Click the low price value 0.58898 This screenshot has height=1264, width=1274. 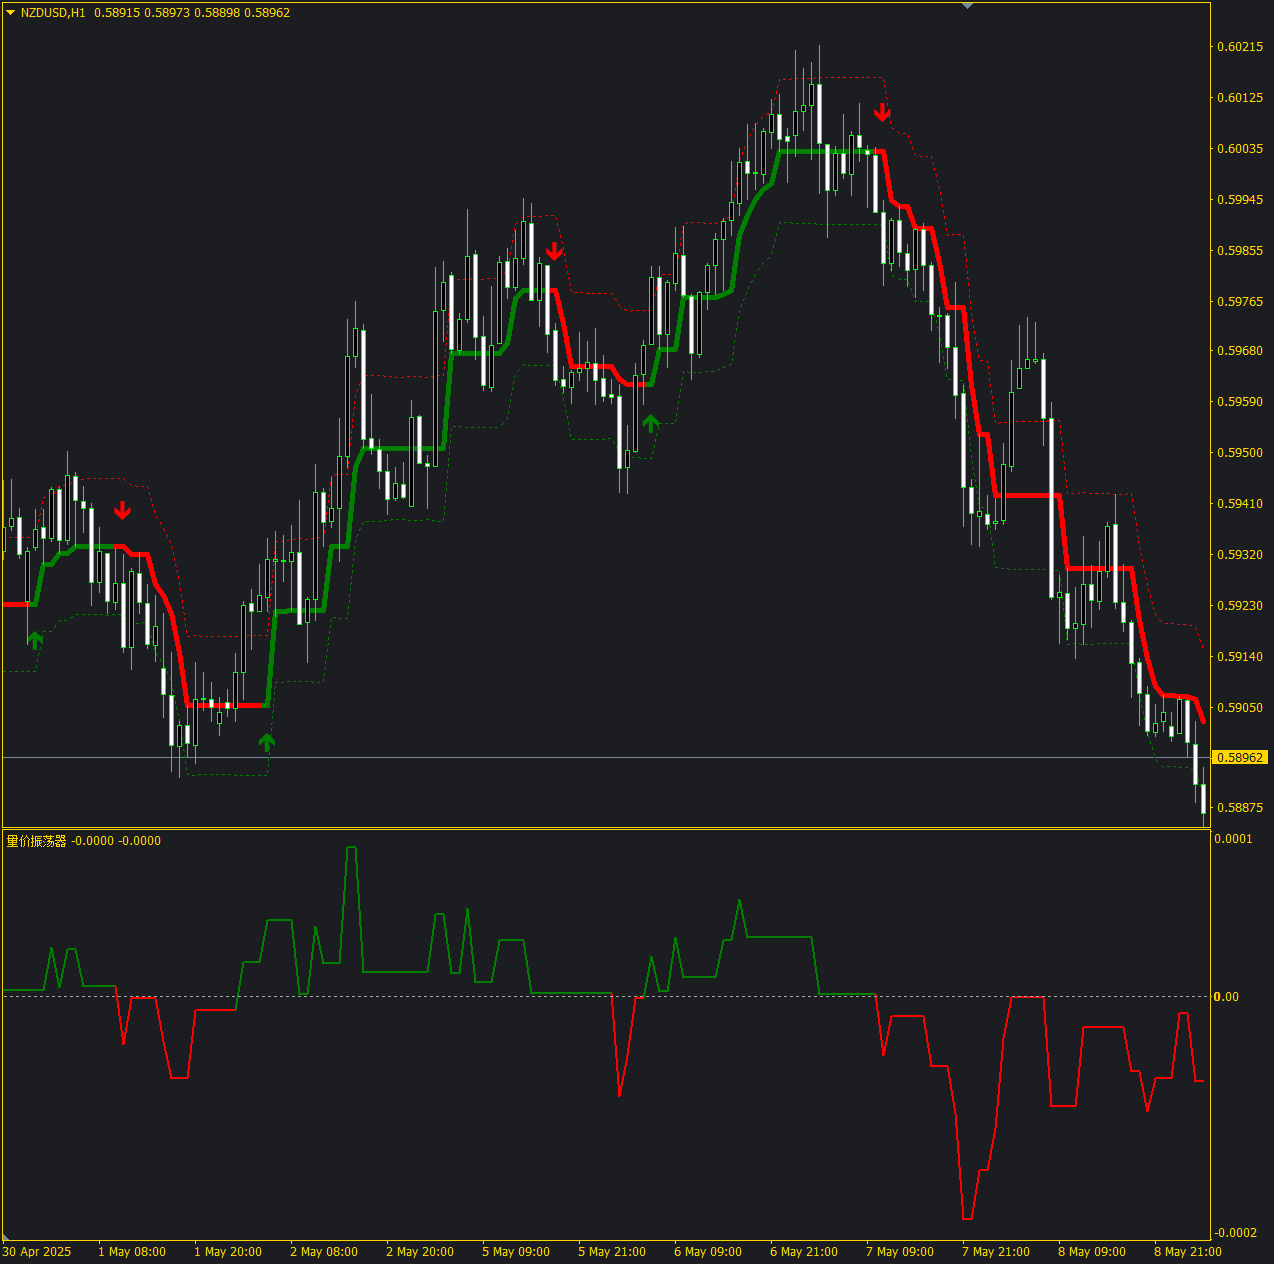coord(217,13)
